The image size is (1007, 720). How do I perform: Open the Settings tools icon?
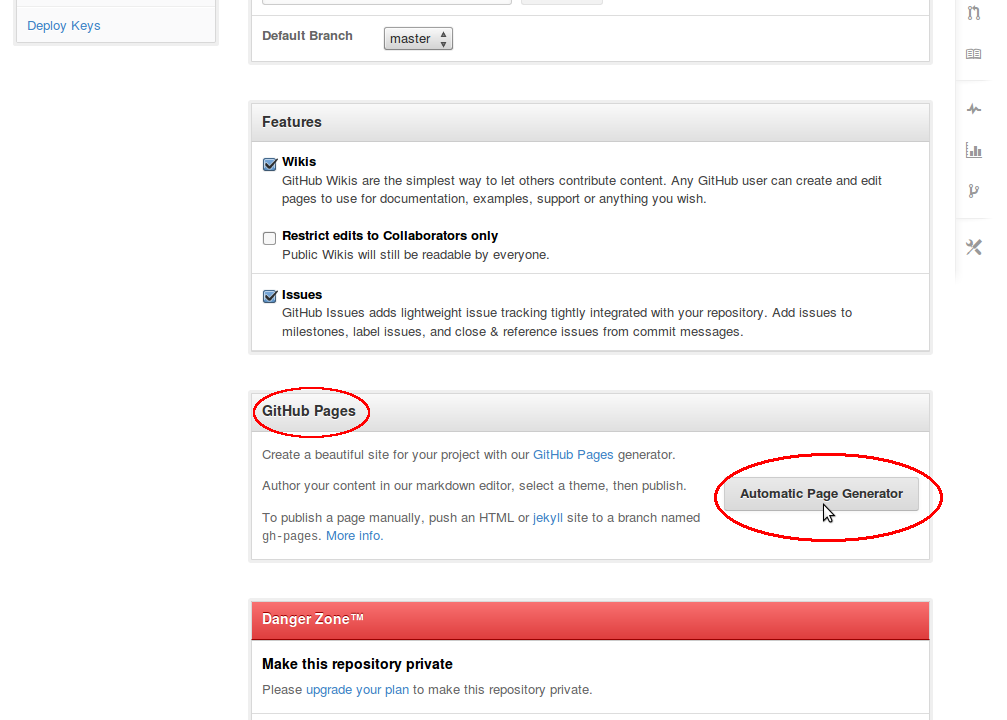point(974,247)
